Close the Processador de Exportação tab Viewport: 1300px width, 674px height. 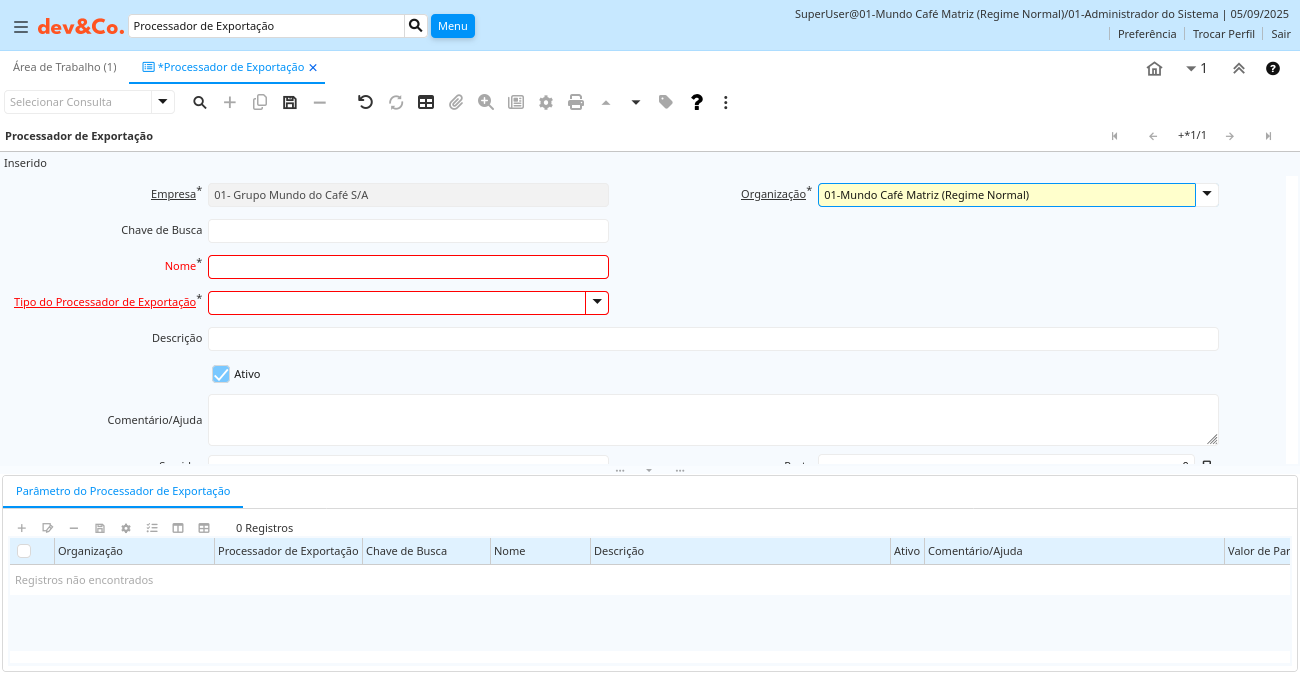[313, 68]
